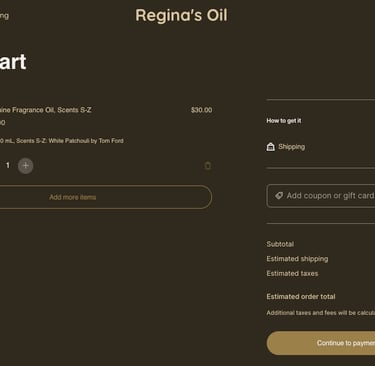Click the Estimated taxes label
This screenshot has height=366, width=375.
click(x=292, y=273)
